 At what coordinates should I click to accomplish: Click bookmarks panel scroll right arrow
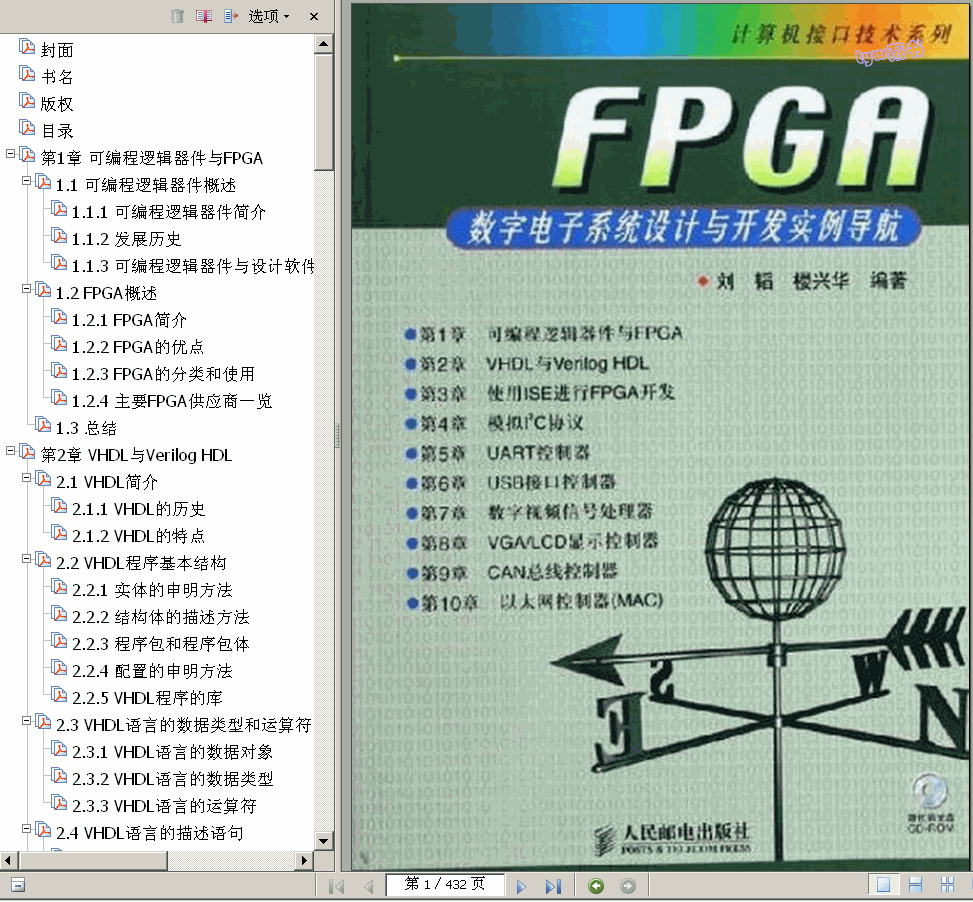click(304, 860)
